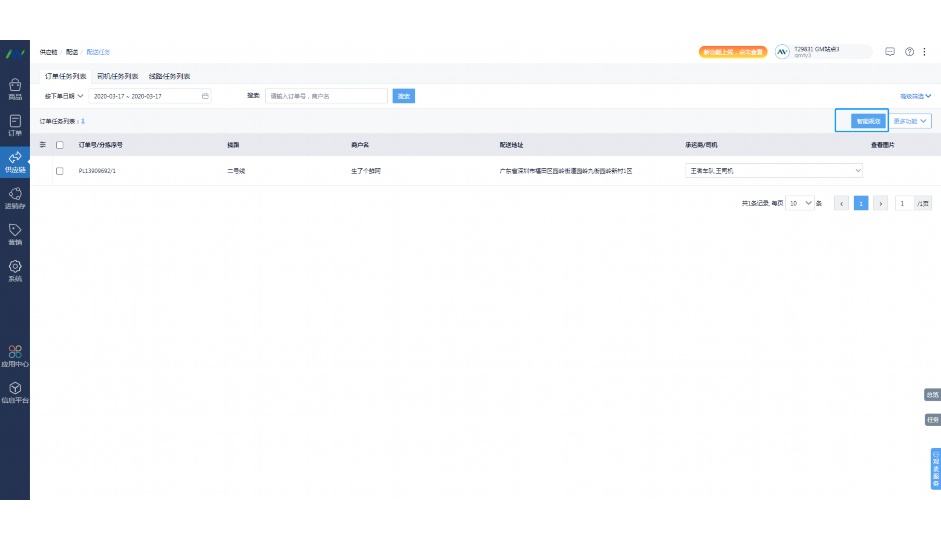Open the carrier/driver dropdown showing 王者车队
Viewport: 941px width, 540px height.
pos(774,171)
